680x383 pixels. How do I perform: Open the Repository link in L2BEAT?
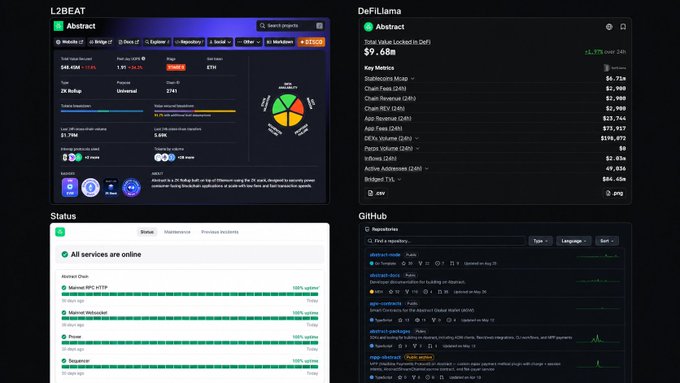[x=189, y=42]
